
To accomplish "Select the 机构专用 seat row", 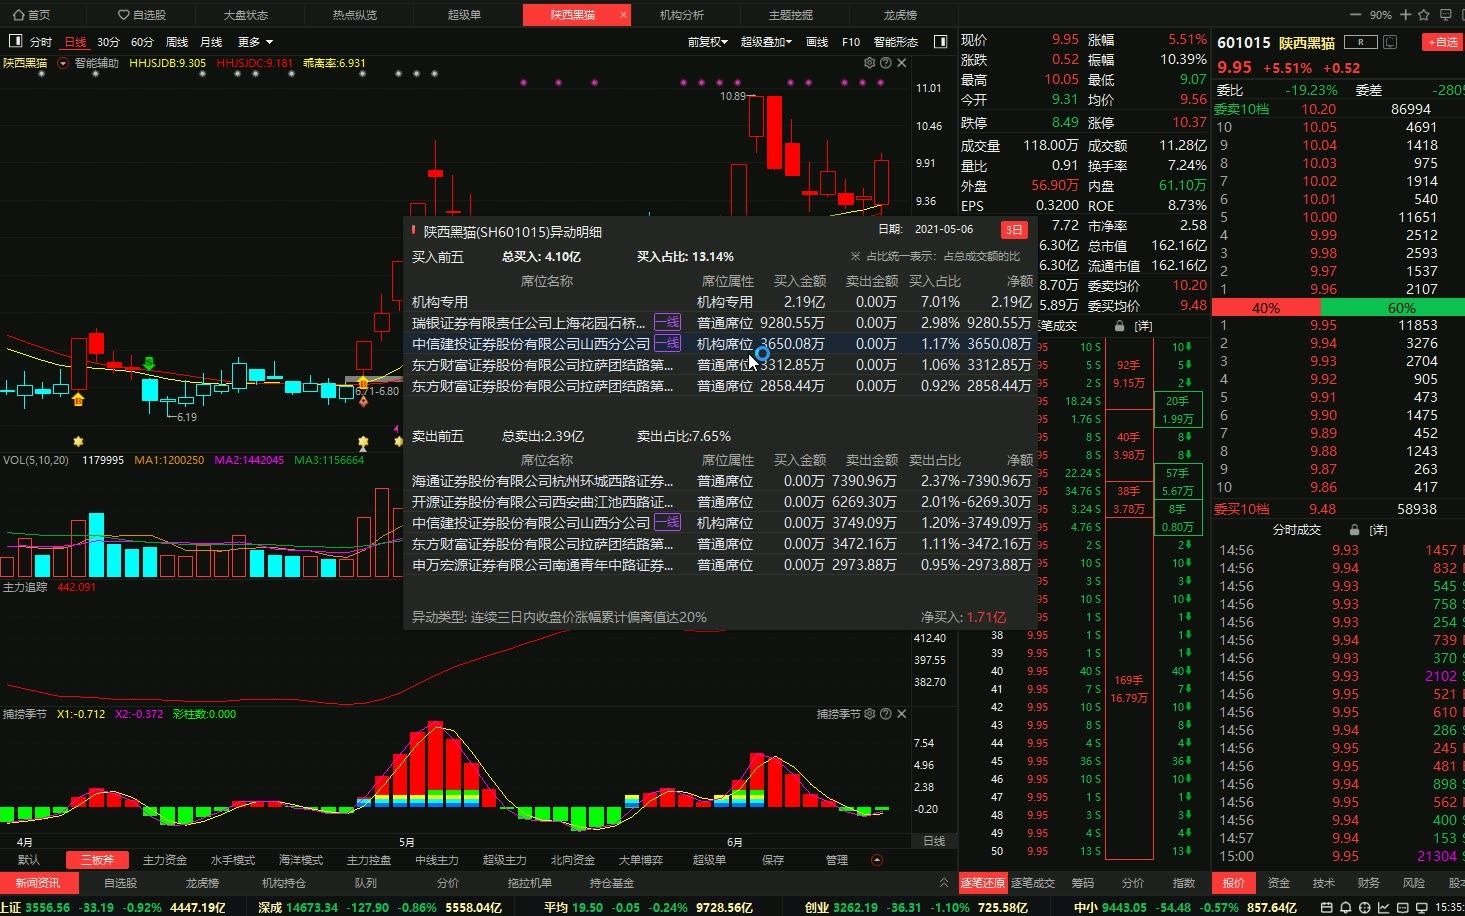I will tap(721, 301).
